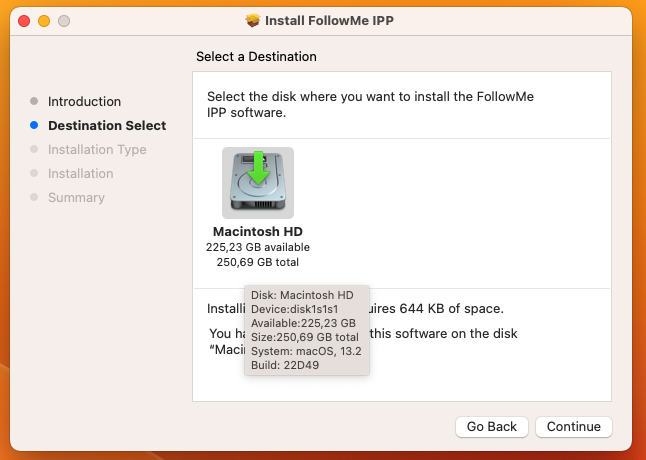The width and height of the screenshot is (646, 460).
Task: Click the bullet beside Summary
Action: [x=34, y=197]
